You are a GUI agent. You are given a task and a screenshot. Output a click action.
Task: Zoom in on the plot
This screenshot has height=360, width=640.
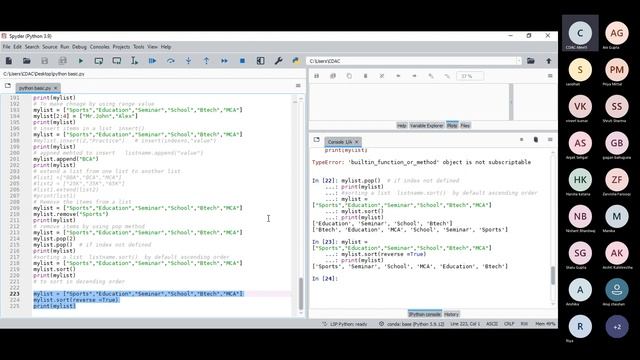click(431, 76)
